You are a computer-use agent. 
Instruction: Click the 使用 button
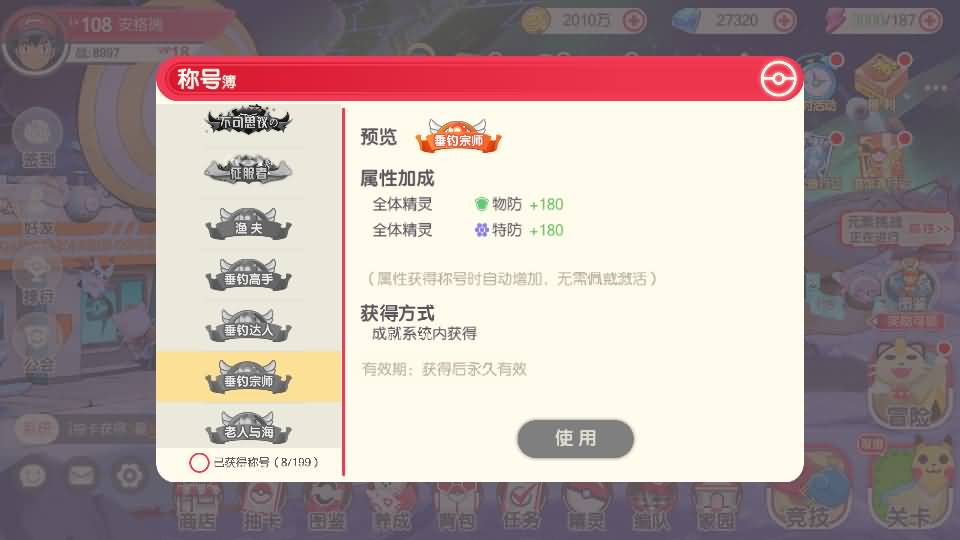[x=575, y=438]
